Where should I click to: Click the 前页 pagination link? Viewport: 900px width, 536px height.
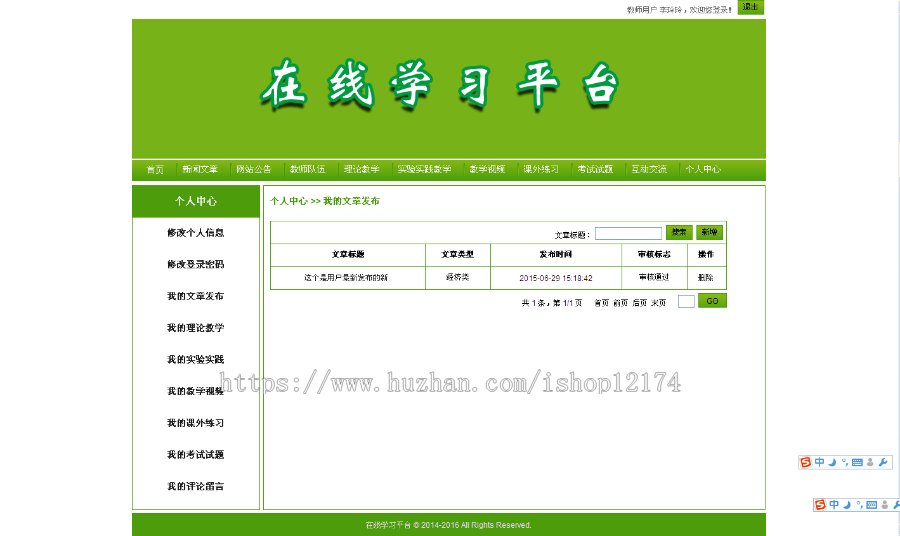point(620,303)
